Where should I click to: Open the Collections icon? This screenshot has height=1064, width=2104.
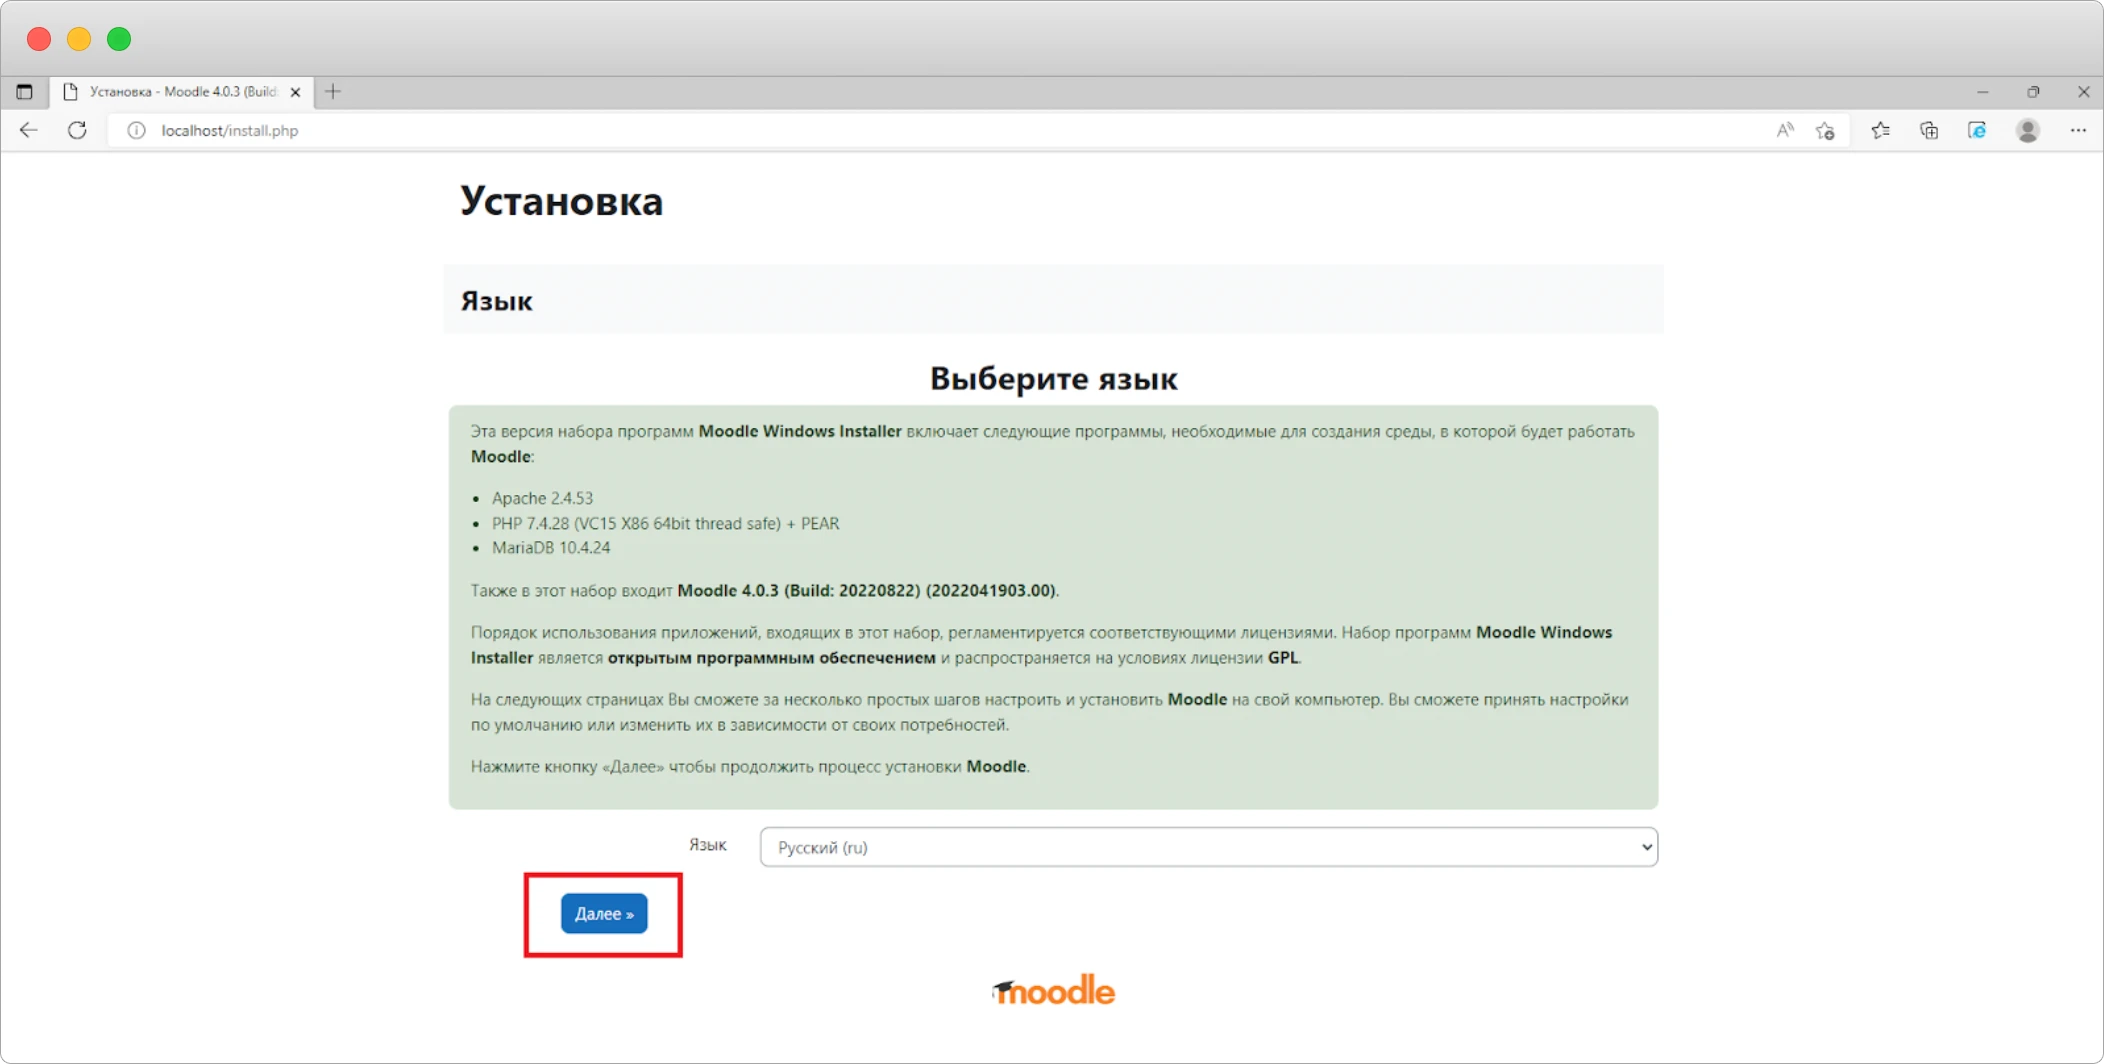click(1929, 130)
